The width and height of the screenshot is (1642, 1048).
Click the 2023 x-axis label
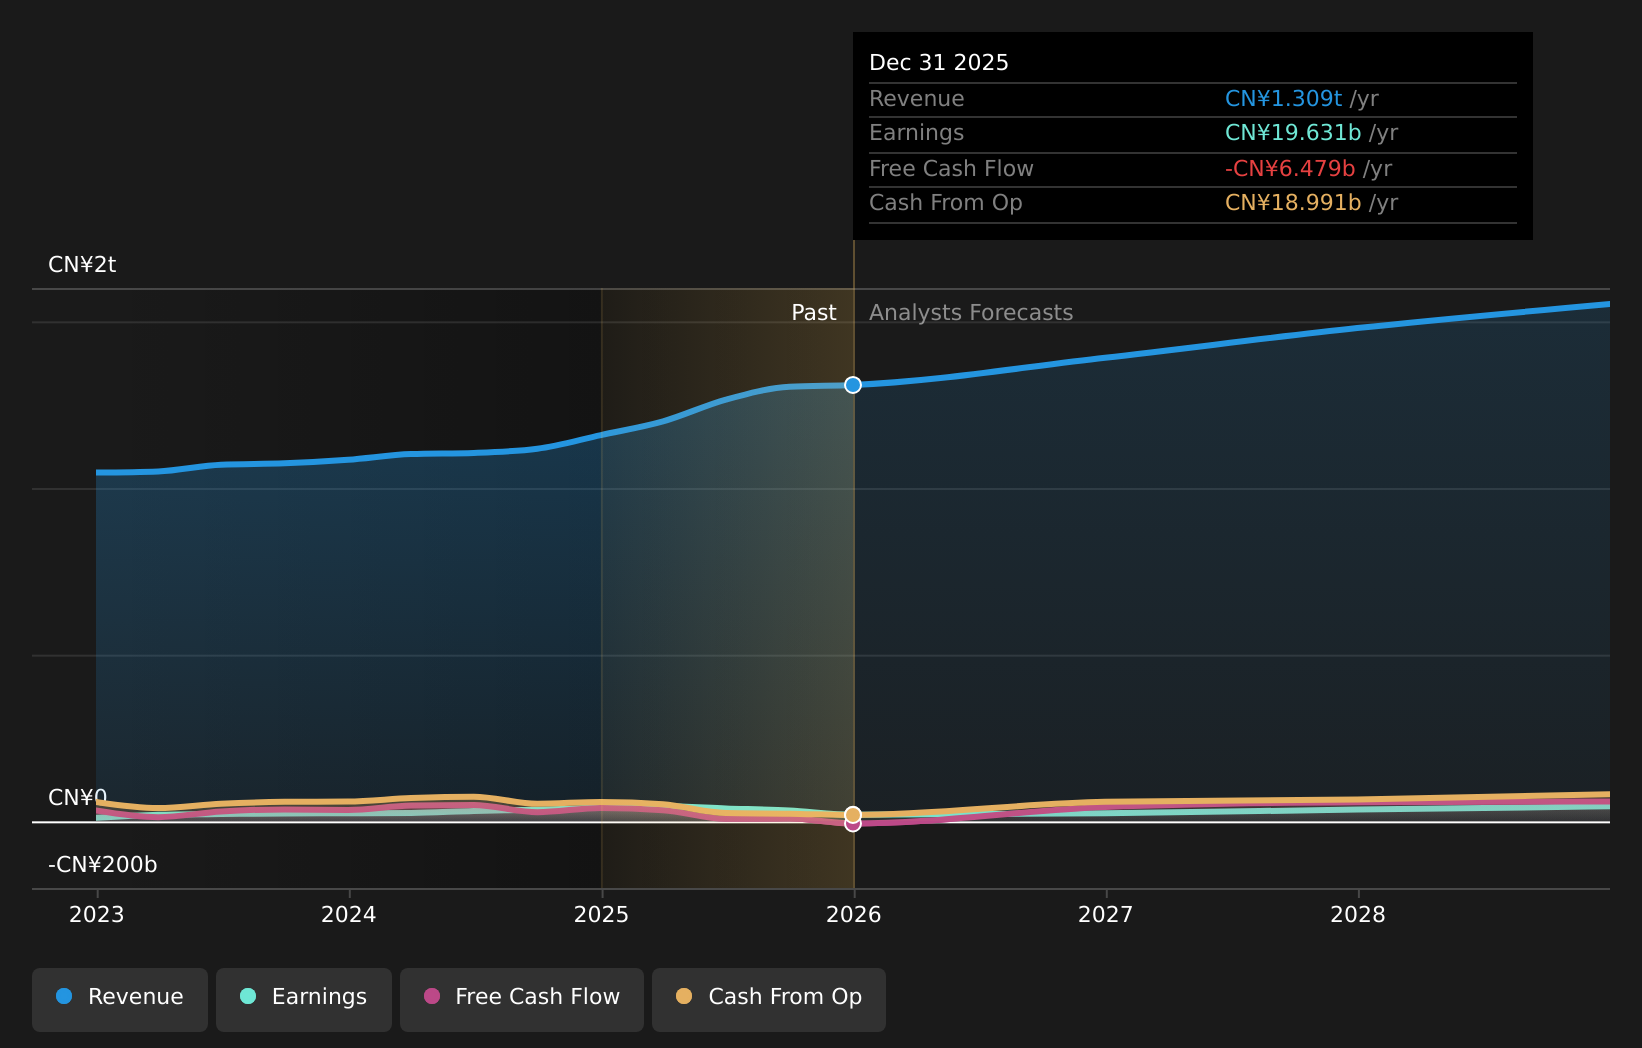(x=97, y=915)
